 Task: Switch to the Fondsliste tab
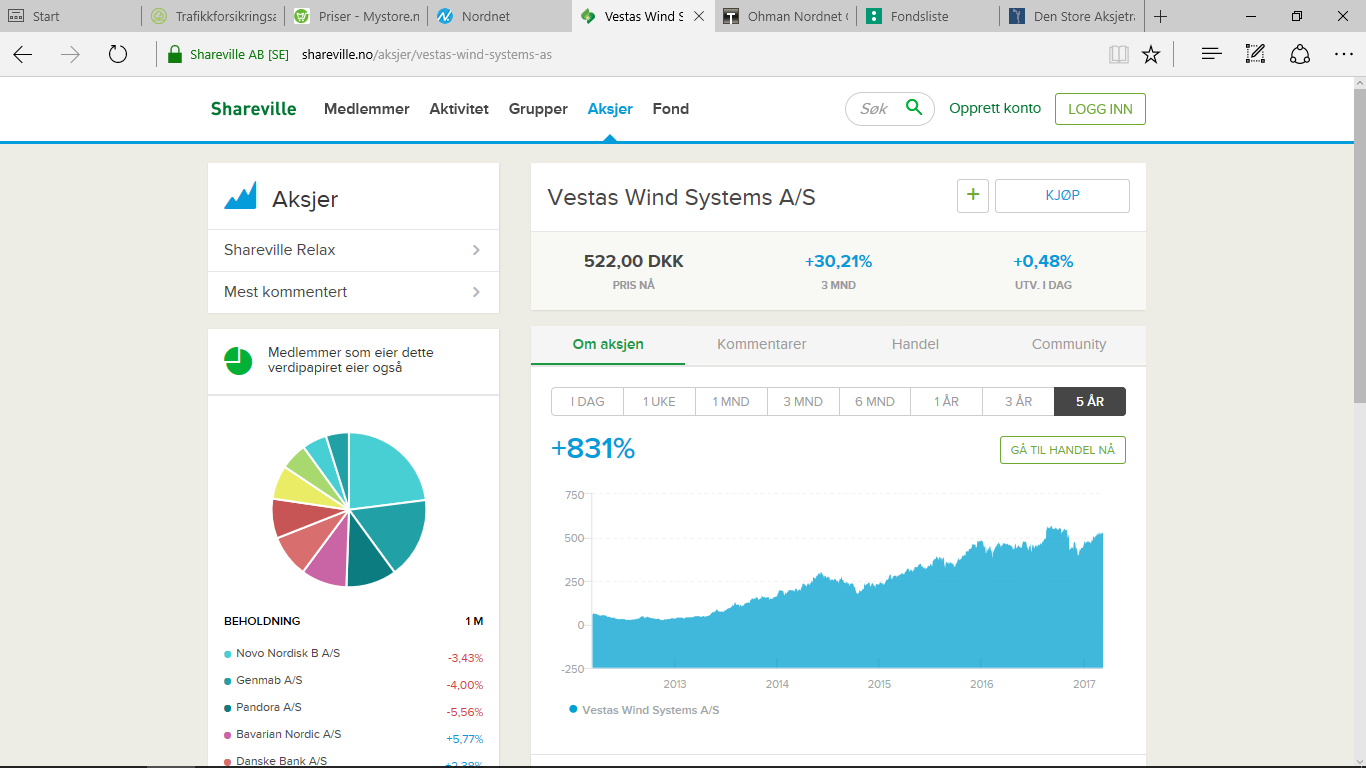pos(929,16)
